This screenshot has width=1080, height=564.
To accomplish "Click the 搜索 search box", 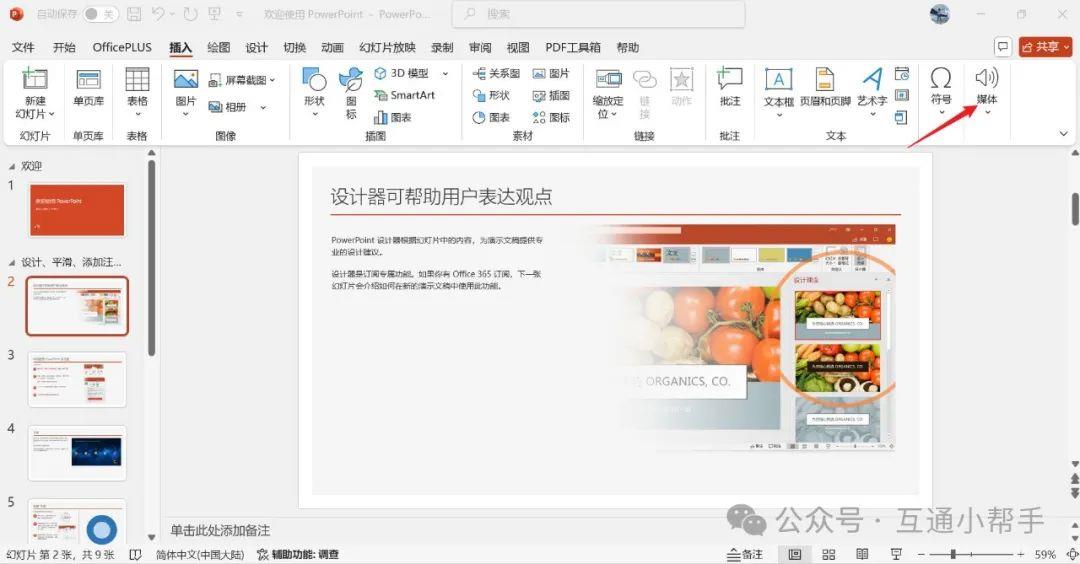I will click(x=598, y=14).
